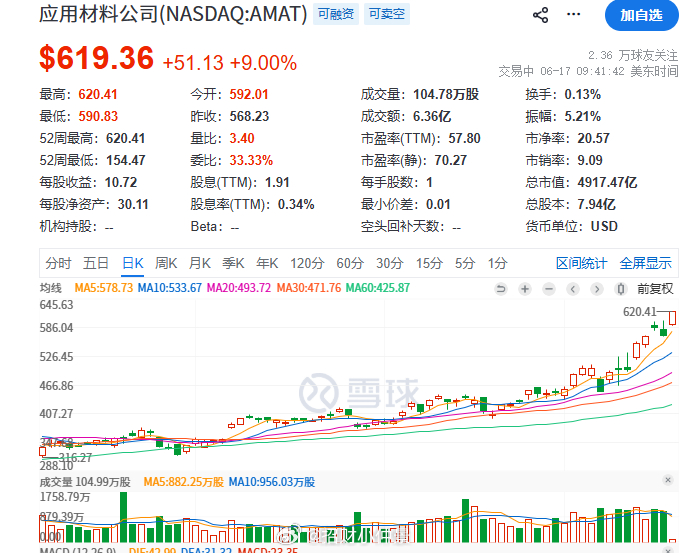Screen dimensions: 690x553
Task: Click the 可卖空 tag
Action: 387,14
